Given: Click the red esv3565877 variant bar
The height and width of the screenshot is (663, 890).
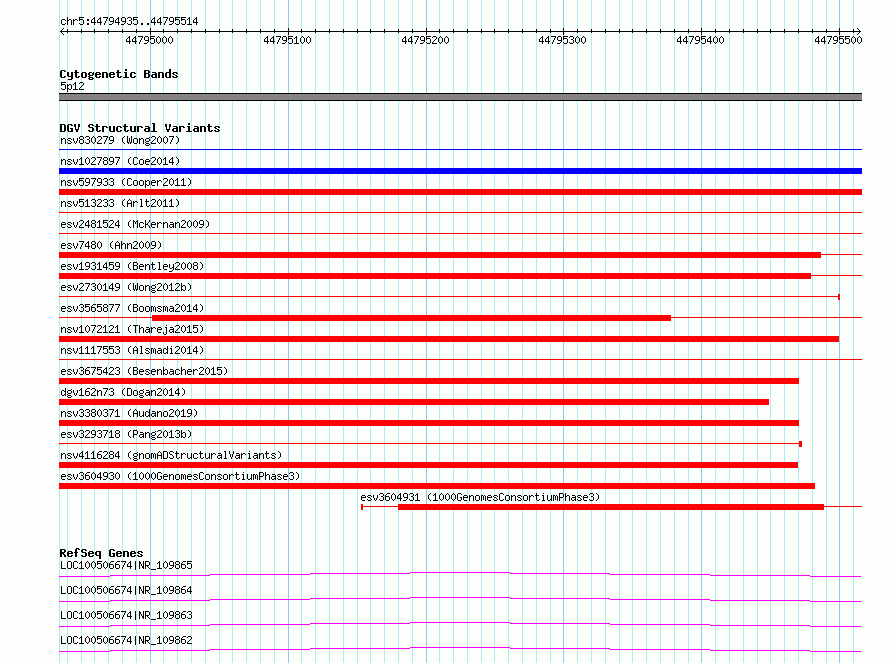Looking at the screenshot, I should [x=412, y=318].
